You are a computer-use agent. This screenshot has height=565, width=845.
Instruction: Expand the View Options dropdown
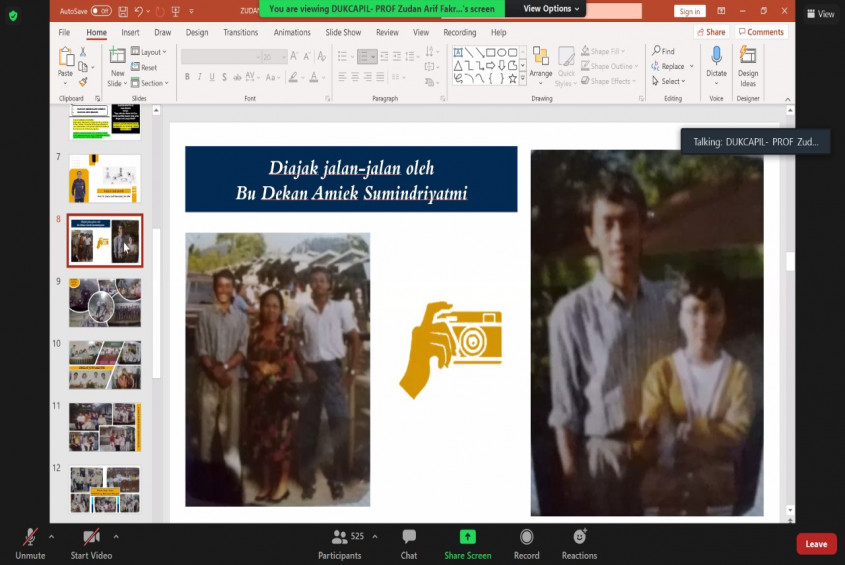coord(552,9)
